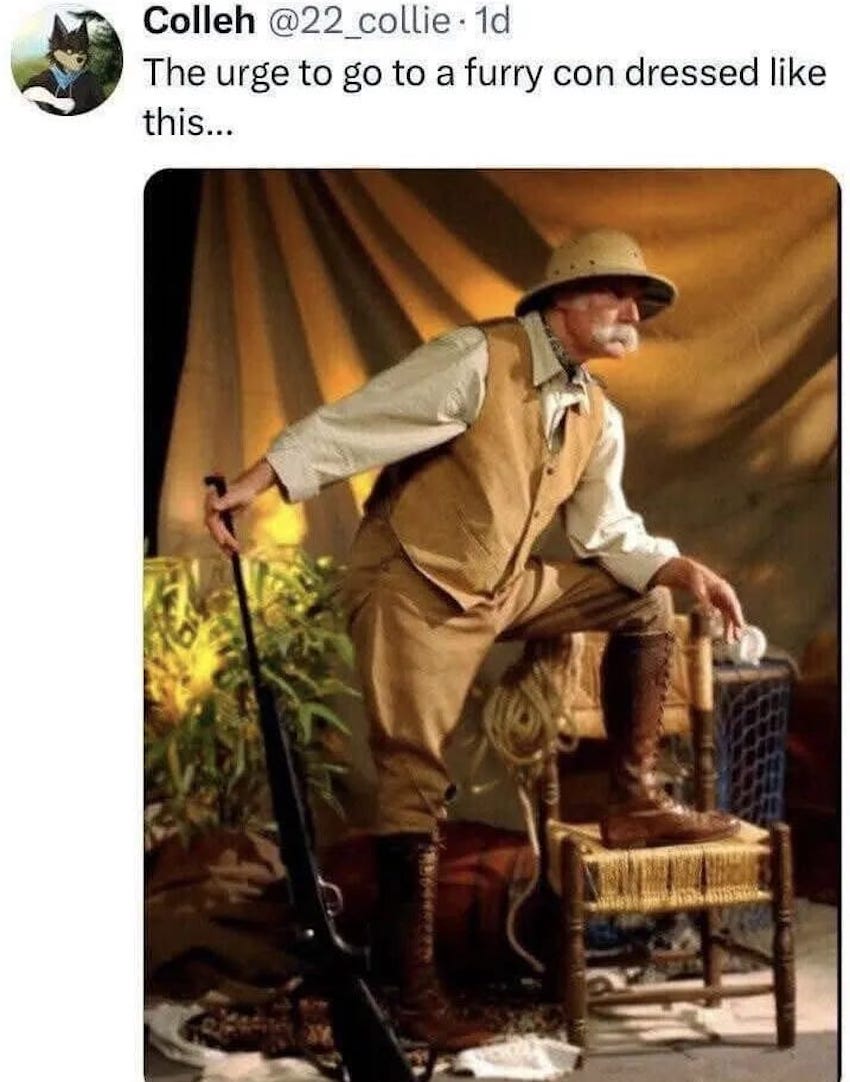The width and height of the screenshot is (850, 1082).
Task: Open the tweet via the 1d timestamp
Action: coord(493,21)
